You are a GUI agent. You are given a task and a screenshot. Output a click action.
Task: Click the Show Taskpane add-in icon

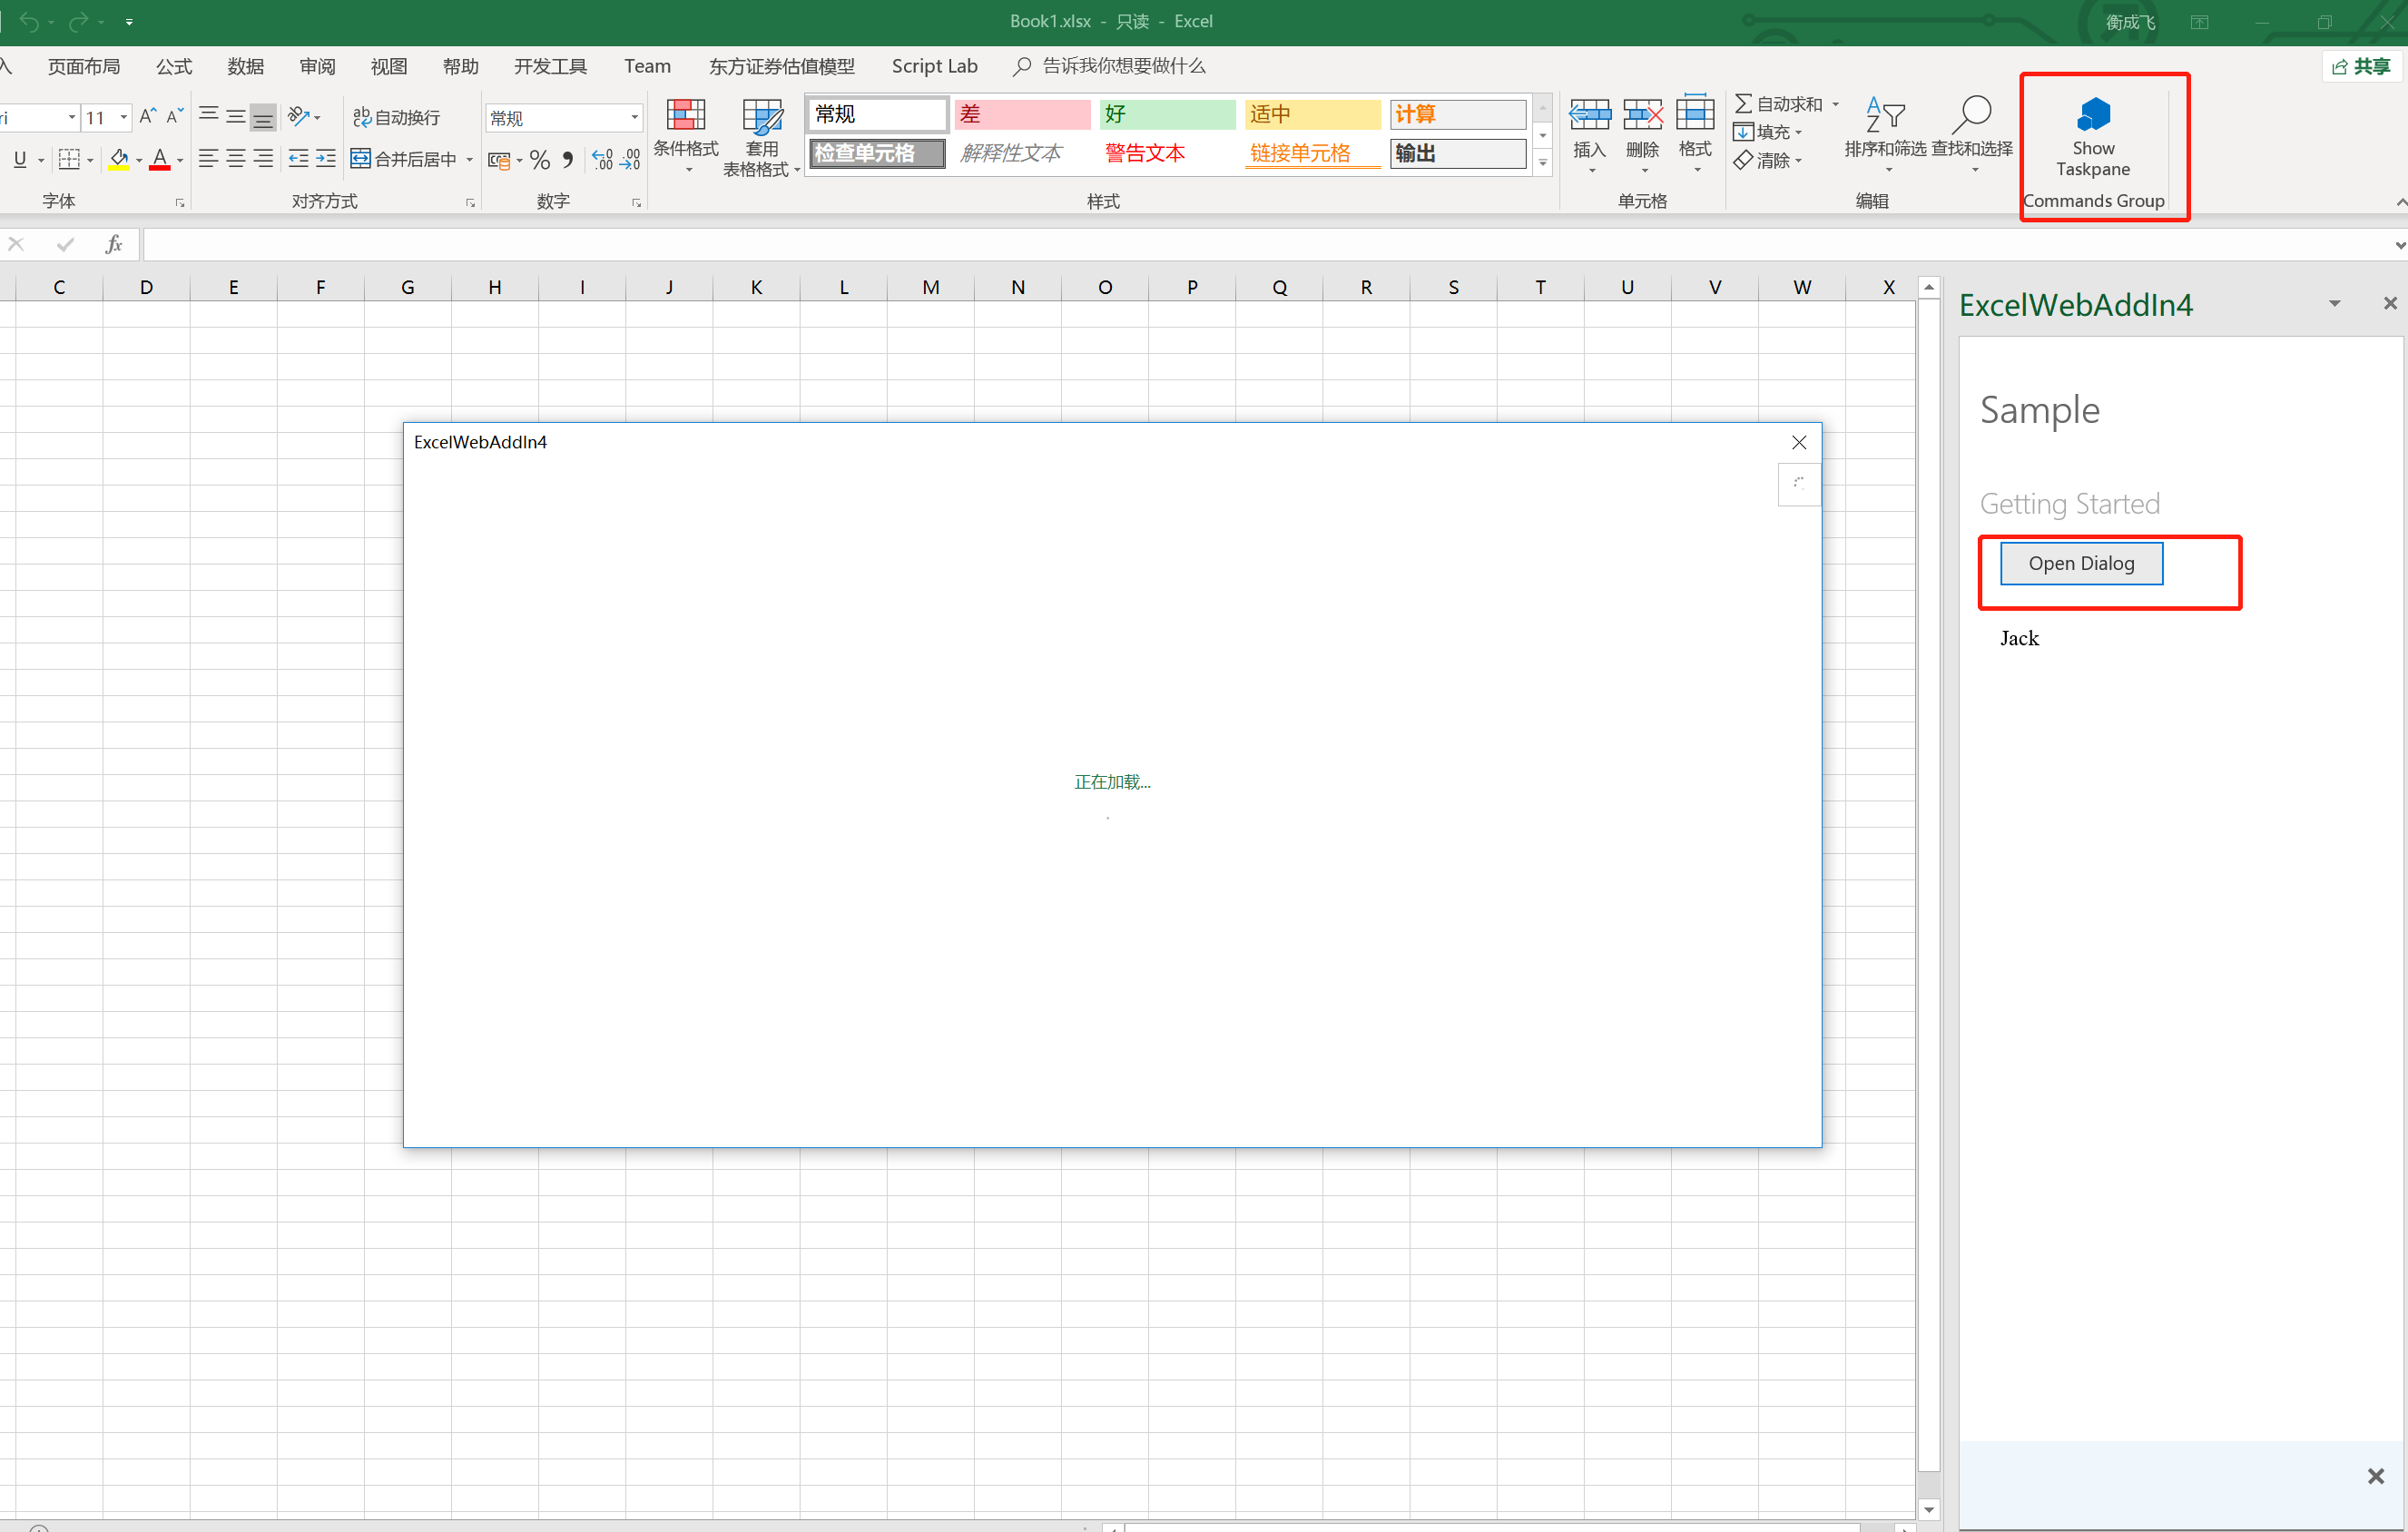[x=2093, y=114]
